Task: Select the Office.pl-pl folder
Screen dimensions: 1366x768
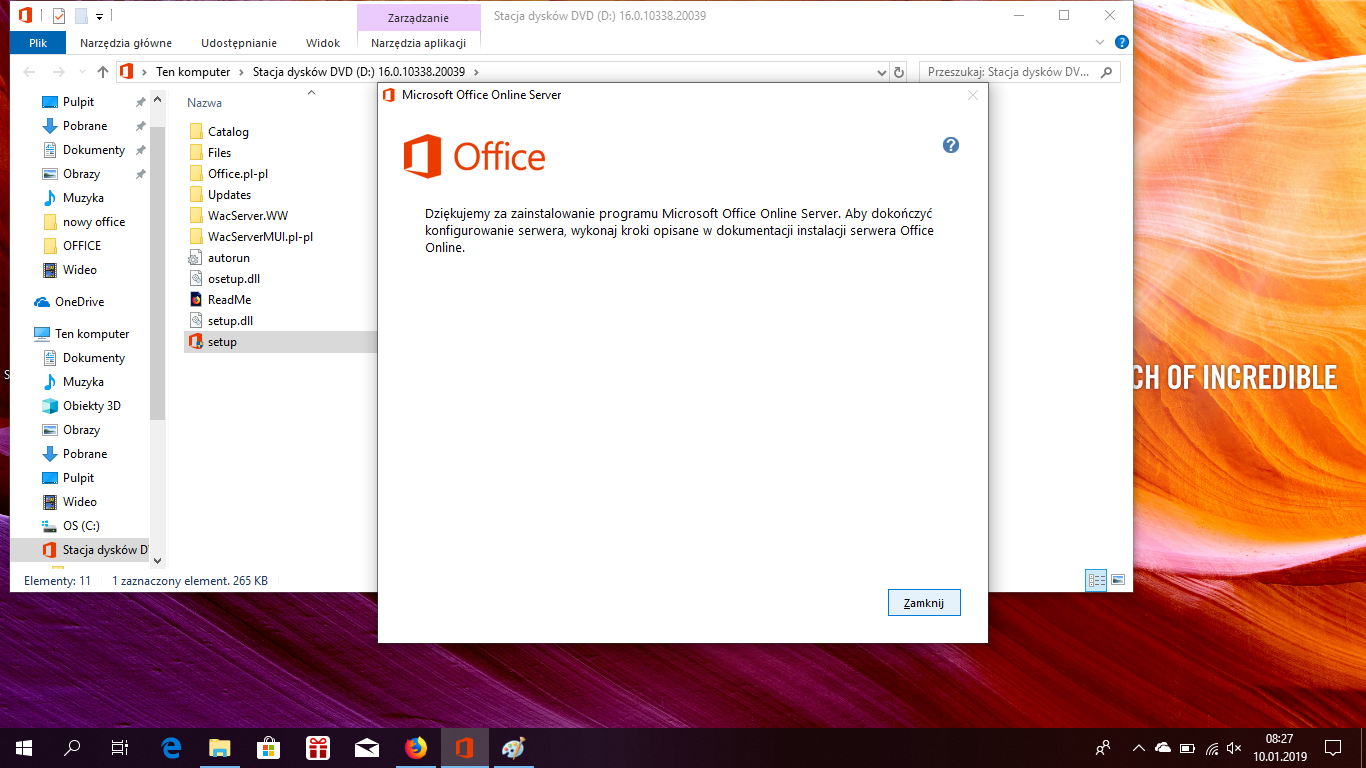Action: (238, 174)
